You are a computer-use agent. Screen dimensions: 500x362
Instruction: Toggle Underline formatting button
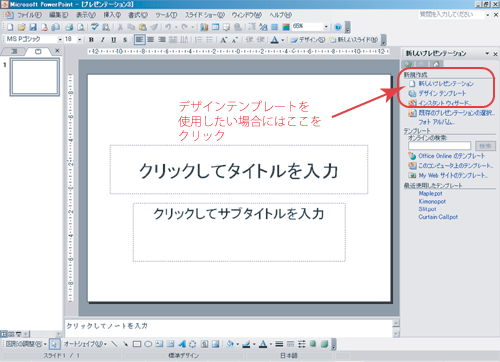[114, 40]
